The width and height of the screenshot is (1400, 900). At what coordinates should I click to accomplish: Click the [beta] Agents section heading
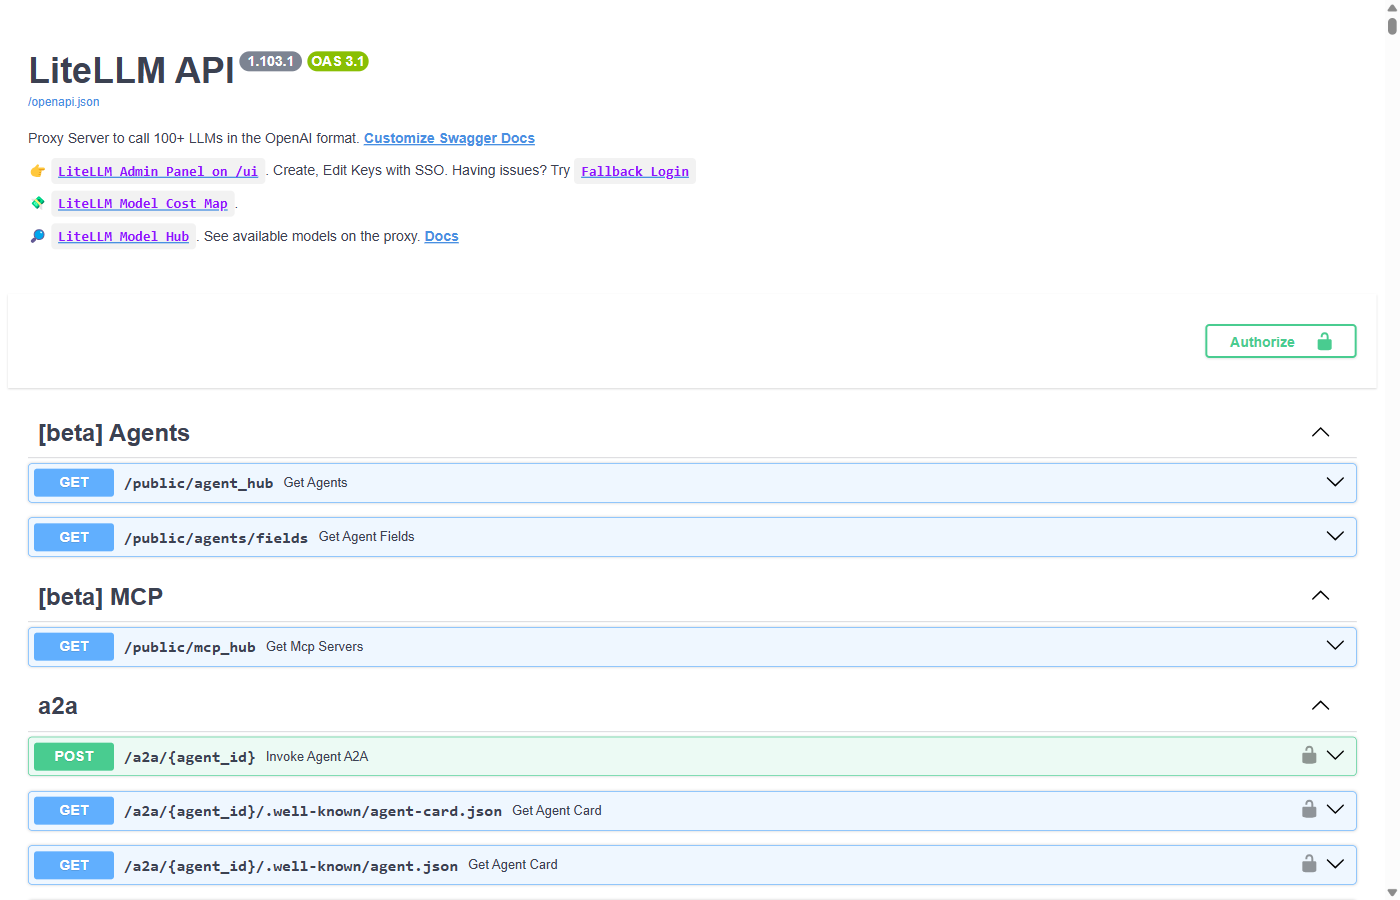114,433
